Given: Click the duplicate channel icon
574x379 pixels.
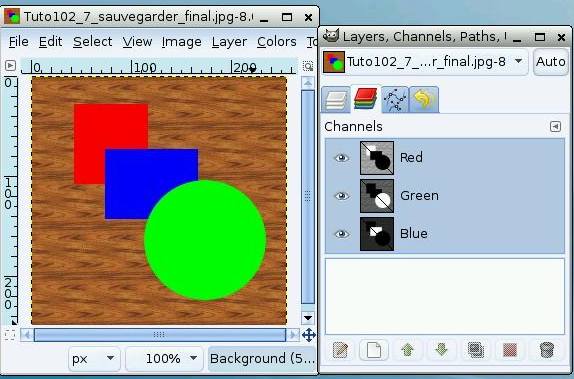Looking at the screenshot, I should 476,350.
